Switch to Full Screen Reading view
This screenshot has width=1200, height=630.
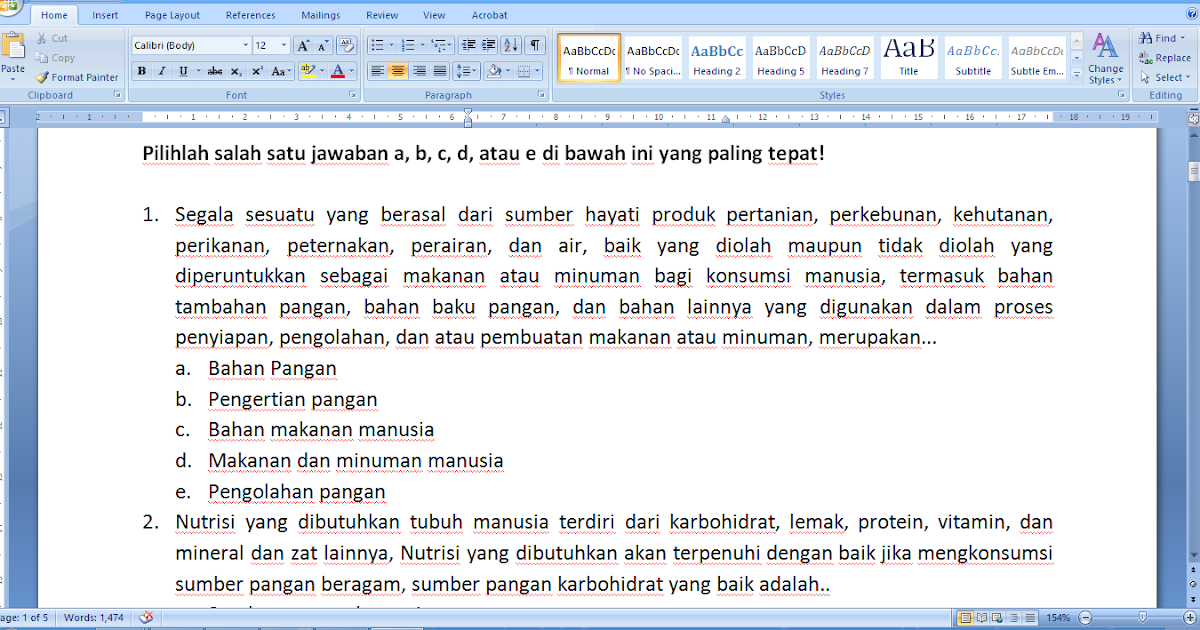[x=981, y=617]
